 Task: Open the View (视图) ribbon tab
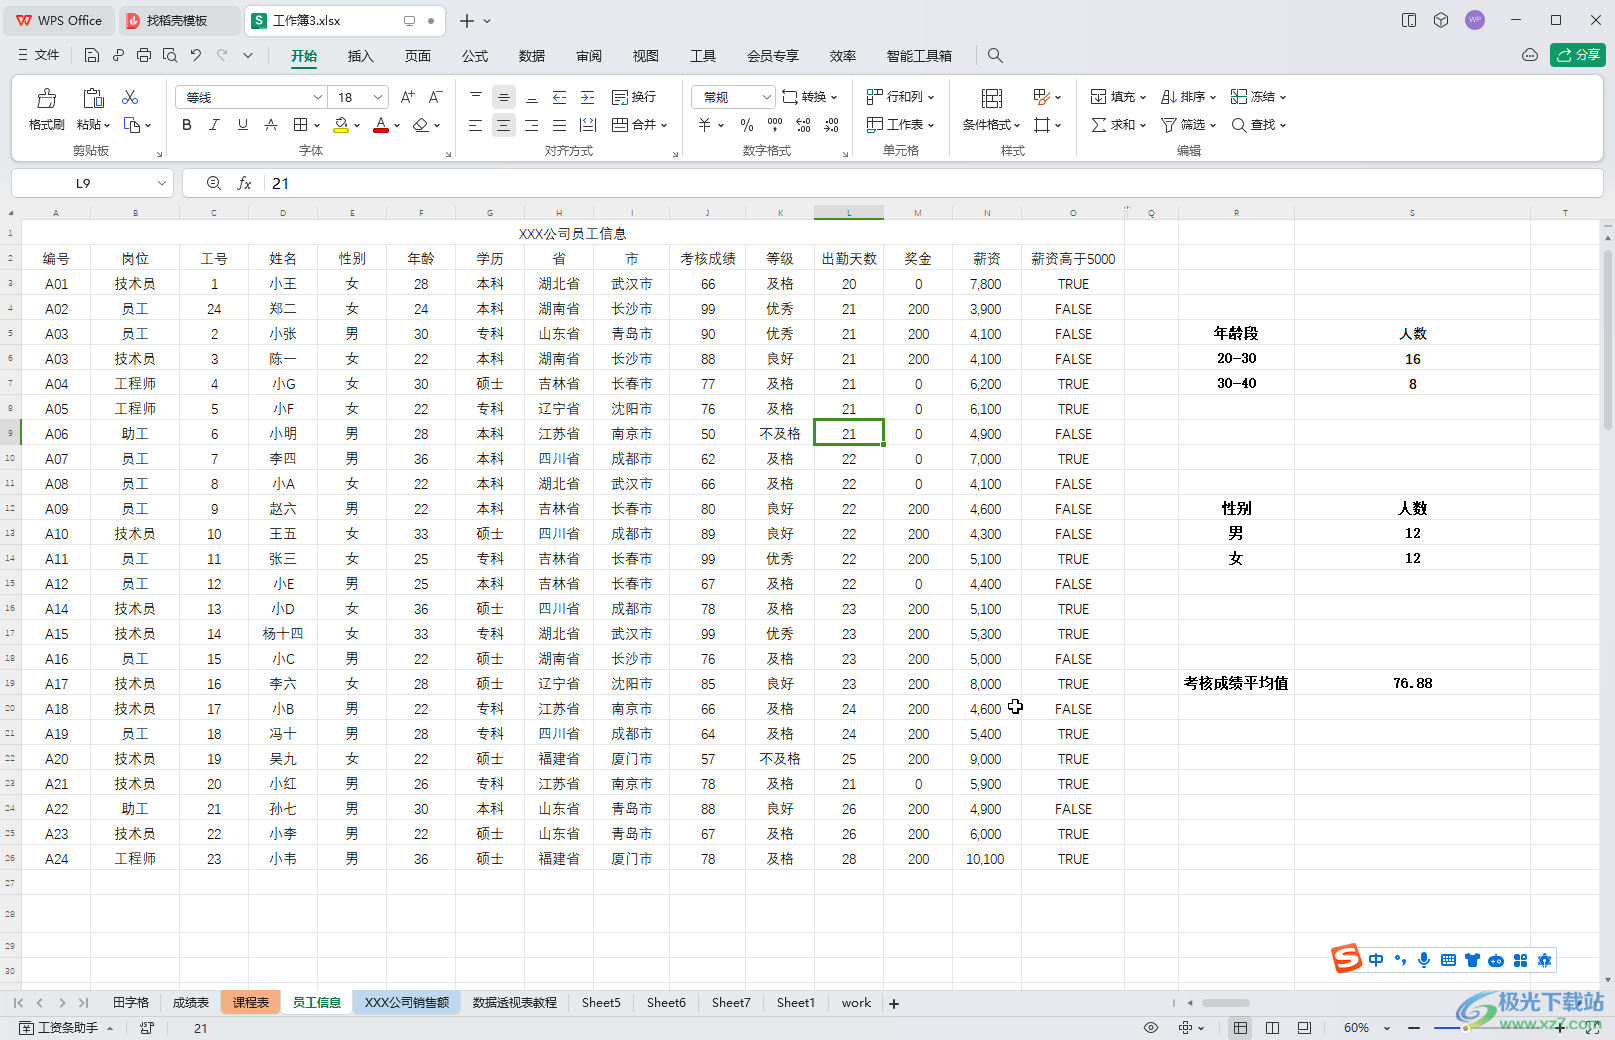(x=646, y=56)
